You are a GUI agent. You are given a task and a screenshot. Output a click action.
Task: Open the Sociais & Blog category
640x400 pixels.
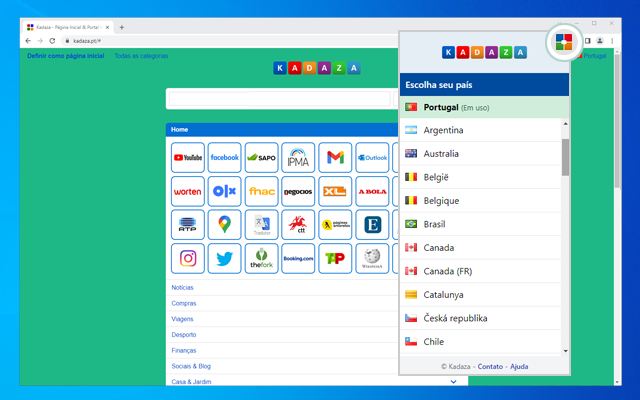click(x=191, y=366)
